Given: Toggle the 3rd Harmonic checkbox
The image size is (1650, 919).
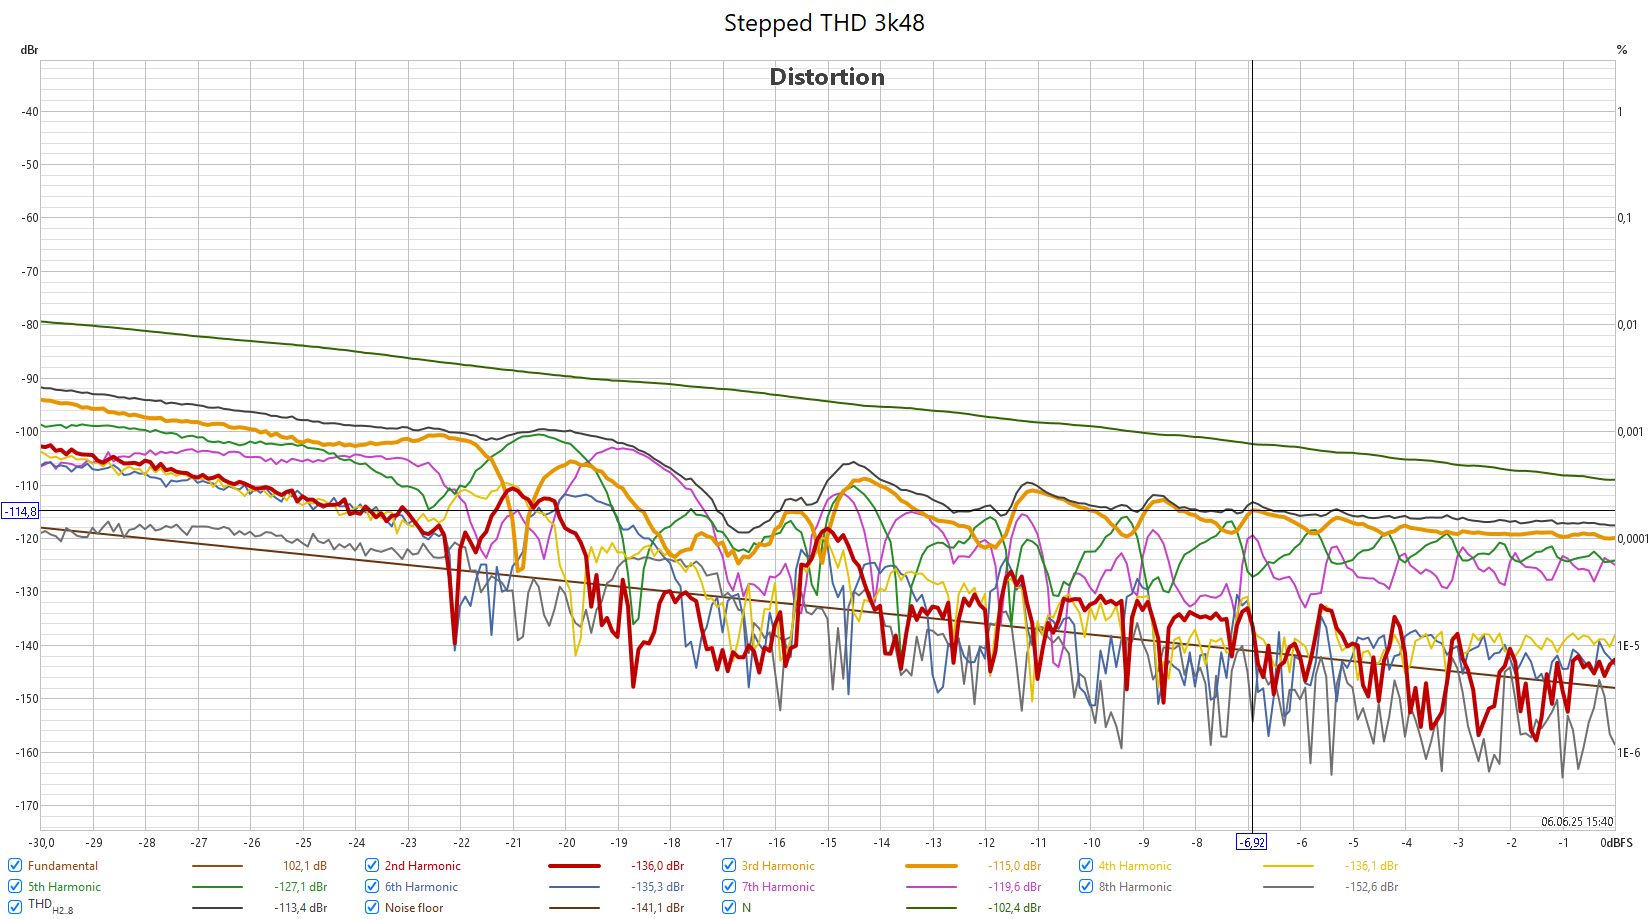Looking at the screenshot, I should tap(729, 866).
